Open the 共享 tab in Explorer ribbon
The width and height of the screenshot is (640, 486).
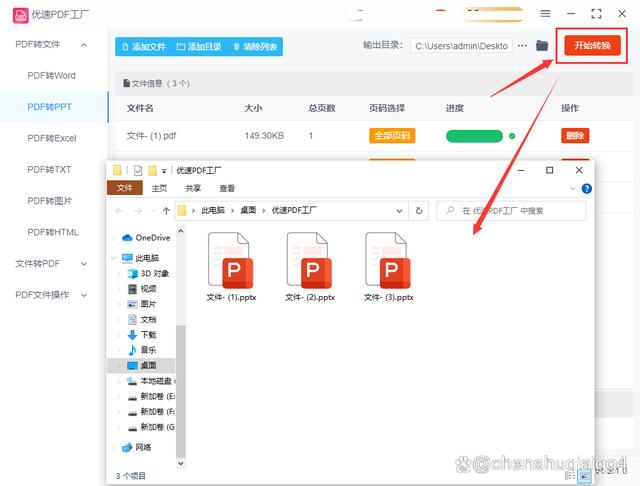(193, 188)
